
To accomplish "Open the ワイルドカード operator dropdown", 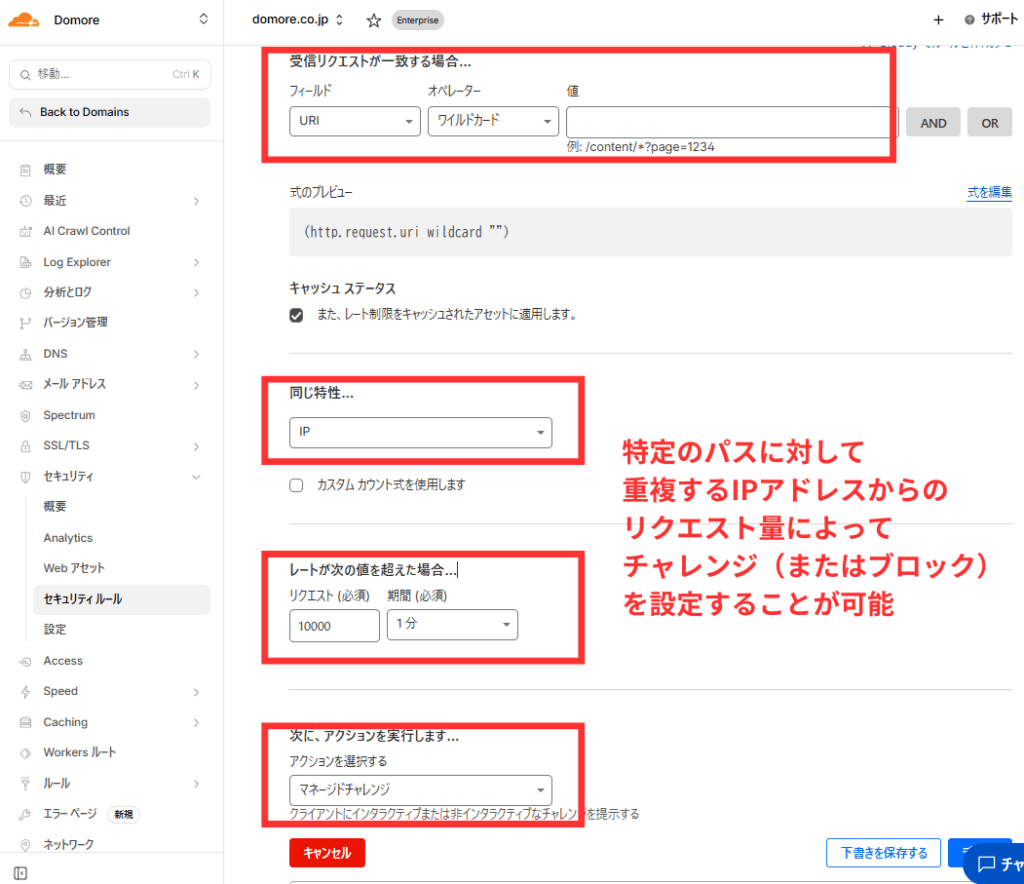I will click(492, 122).
